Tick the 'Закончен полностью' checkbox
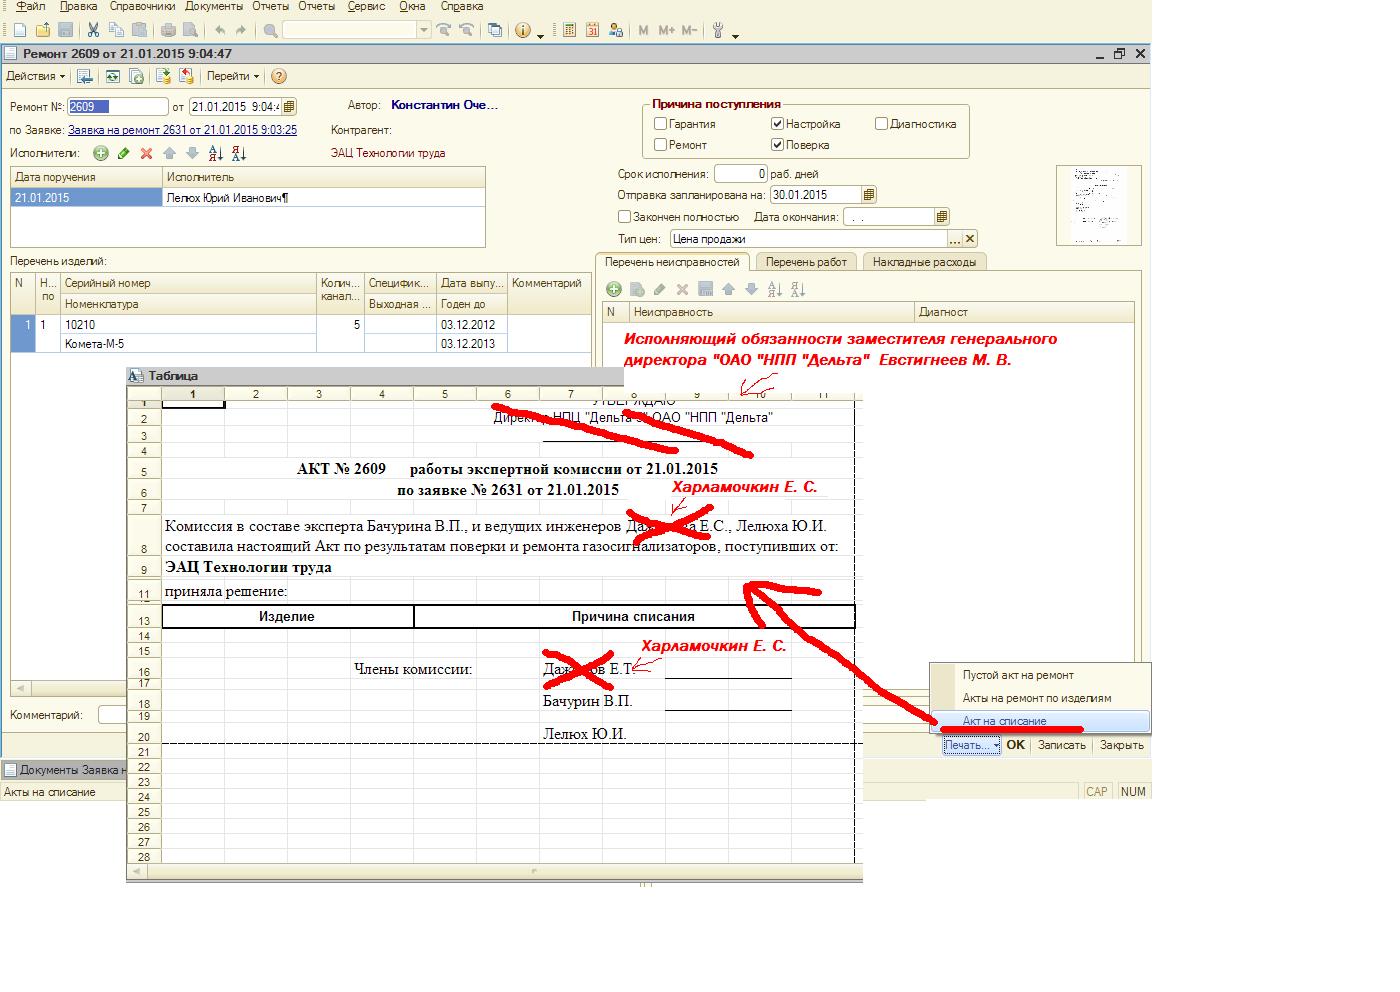This screenshot has width=1400, height=992. click(624, 216)
